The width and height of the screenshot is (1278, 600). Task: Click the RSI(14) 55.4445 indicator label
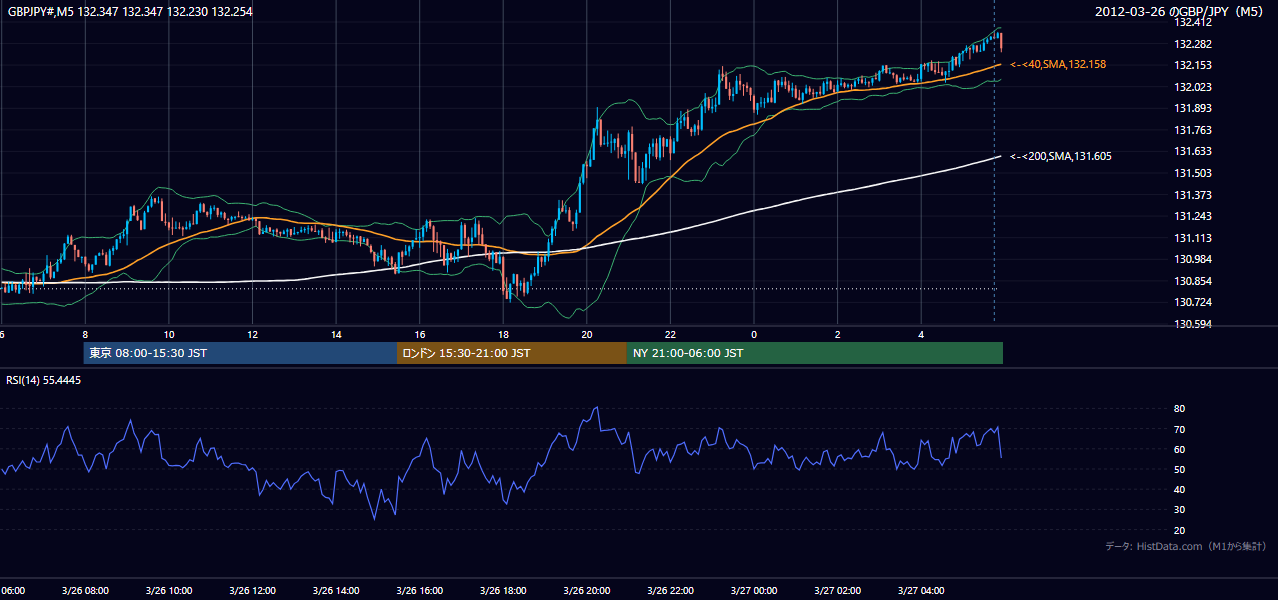pos(44,380)
